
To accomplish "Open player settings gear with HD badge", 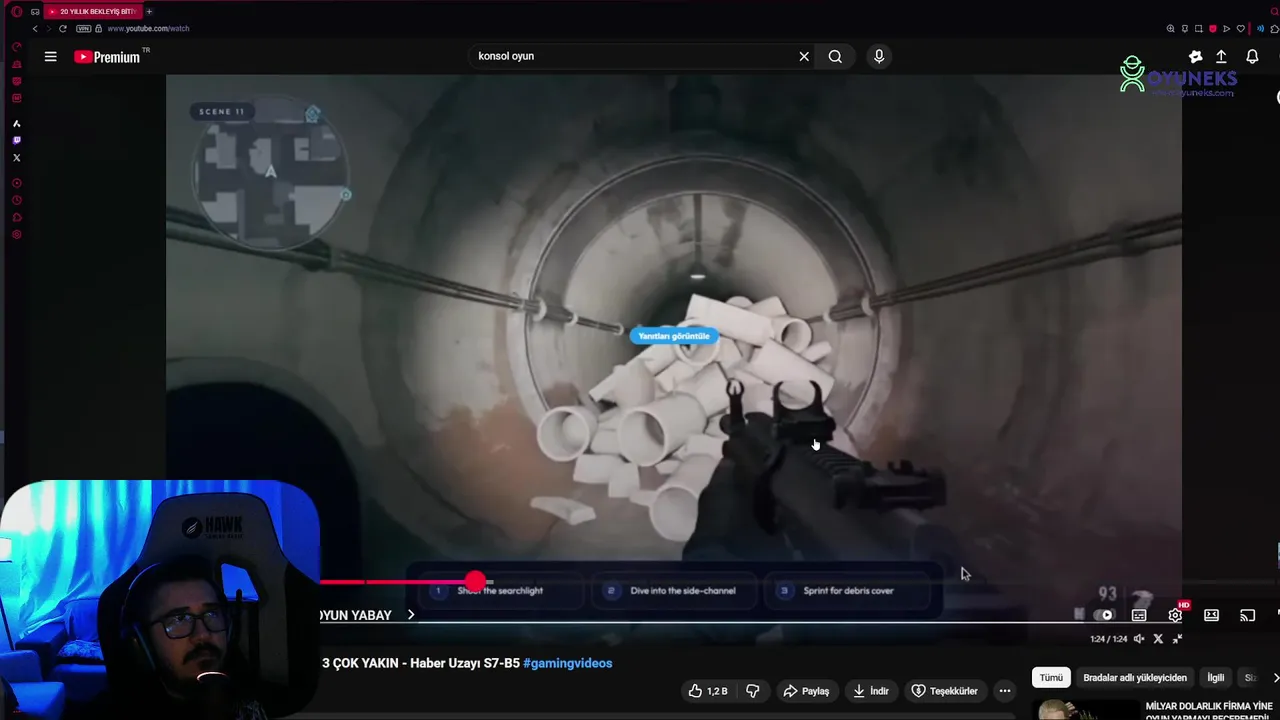I will point(1176,614).
